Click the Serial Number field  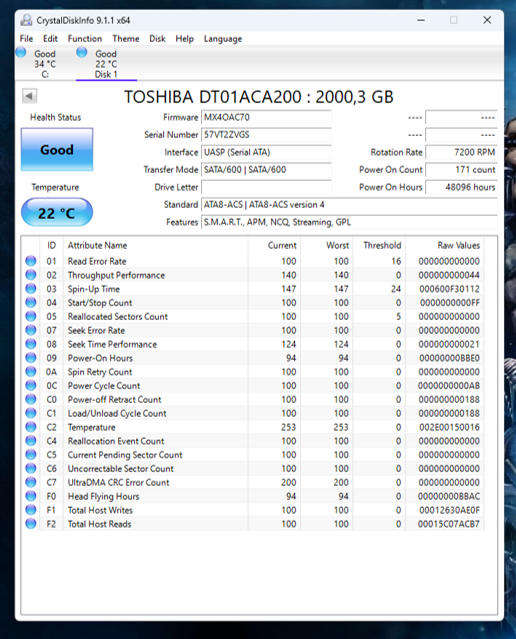point(266,135)
